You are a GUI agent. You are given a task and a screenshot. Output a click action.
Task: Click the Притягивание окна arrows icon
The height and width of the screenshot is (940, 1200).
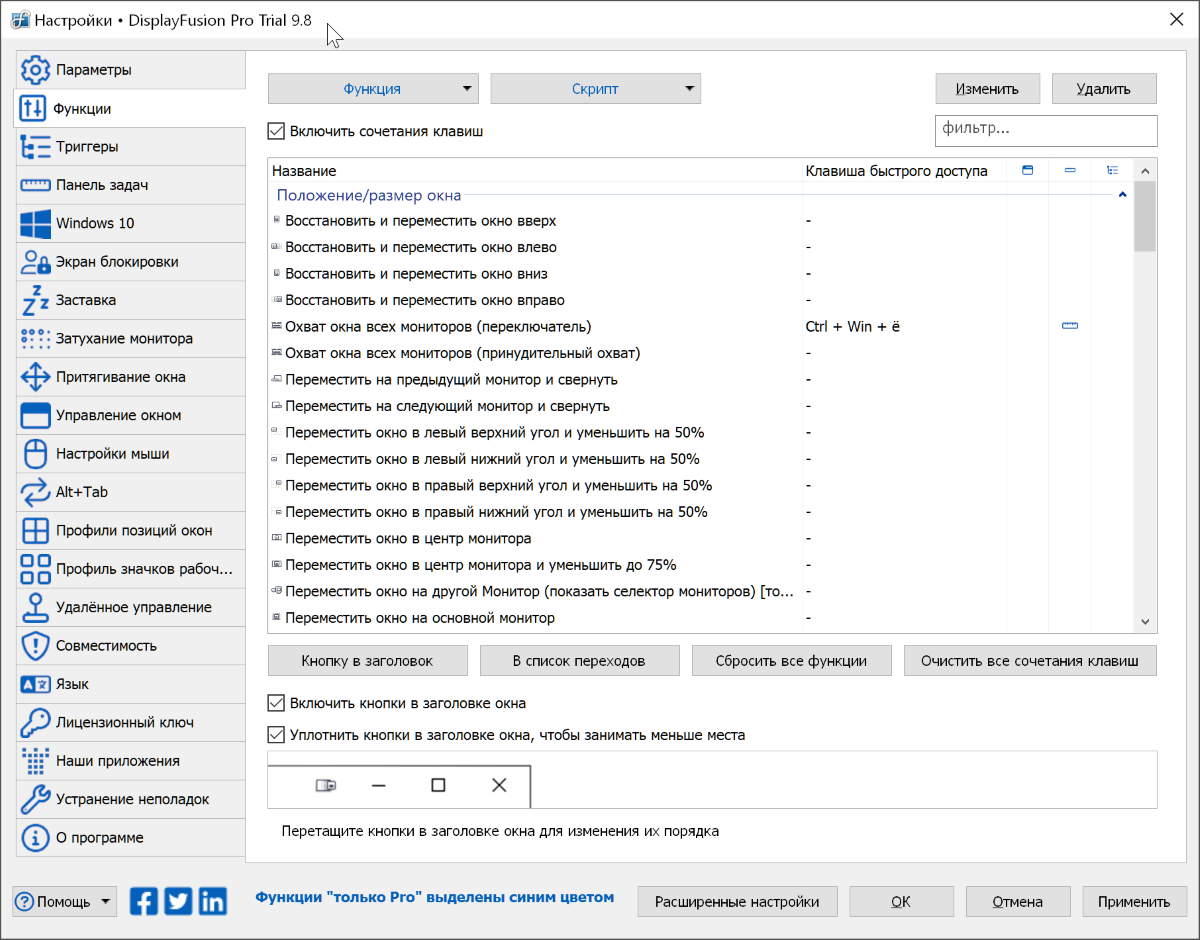pyautogui.click(x=35, y=377)
